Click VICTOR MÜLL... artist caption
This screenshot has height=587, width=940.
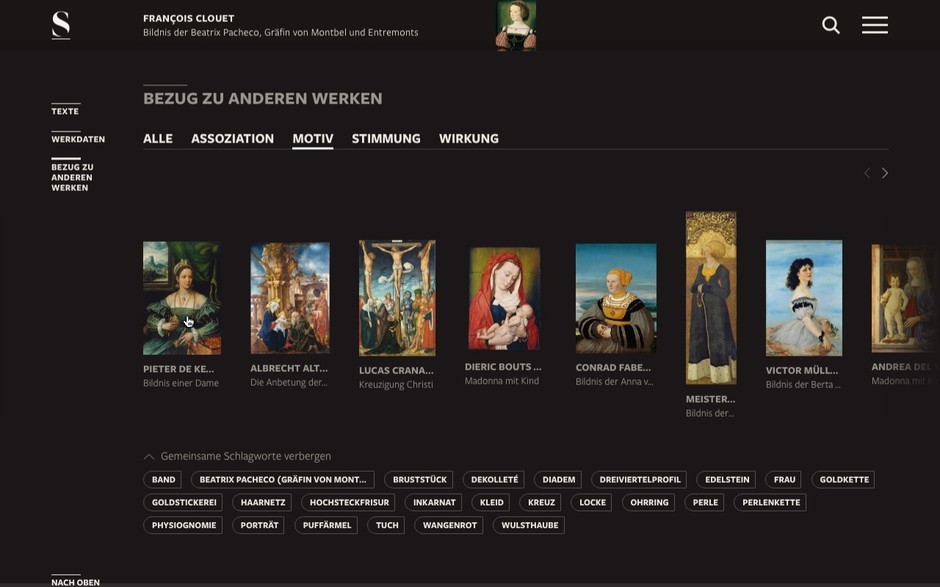(x=802, y=371)
